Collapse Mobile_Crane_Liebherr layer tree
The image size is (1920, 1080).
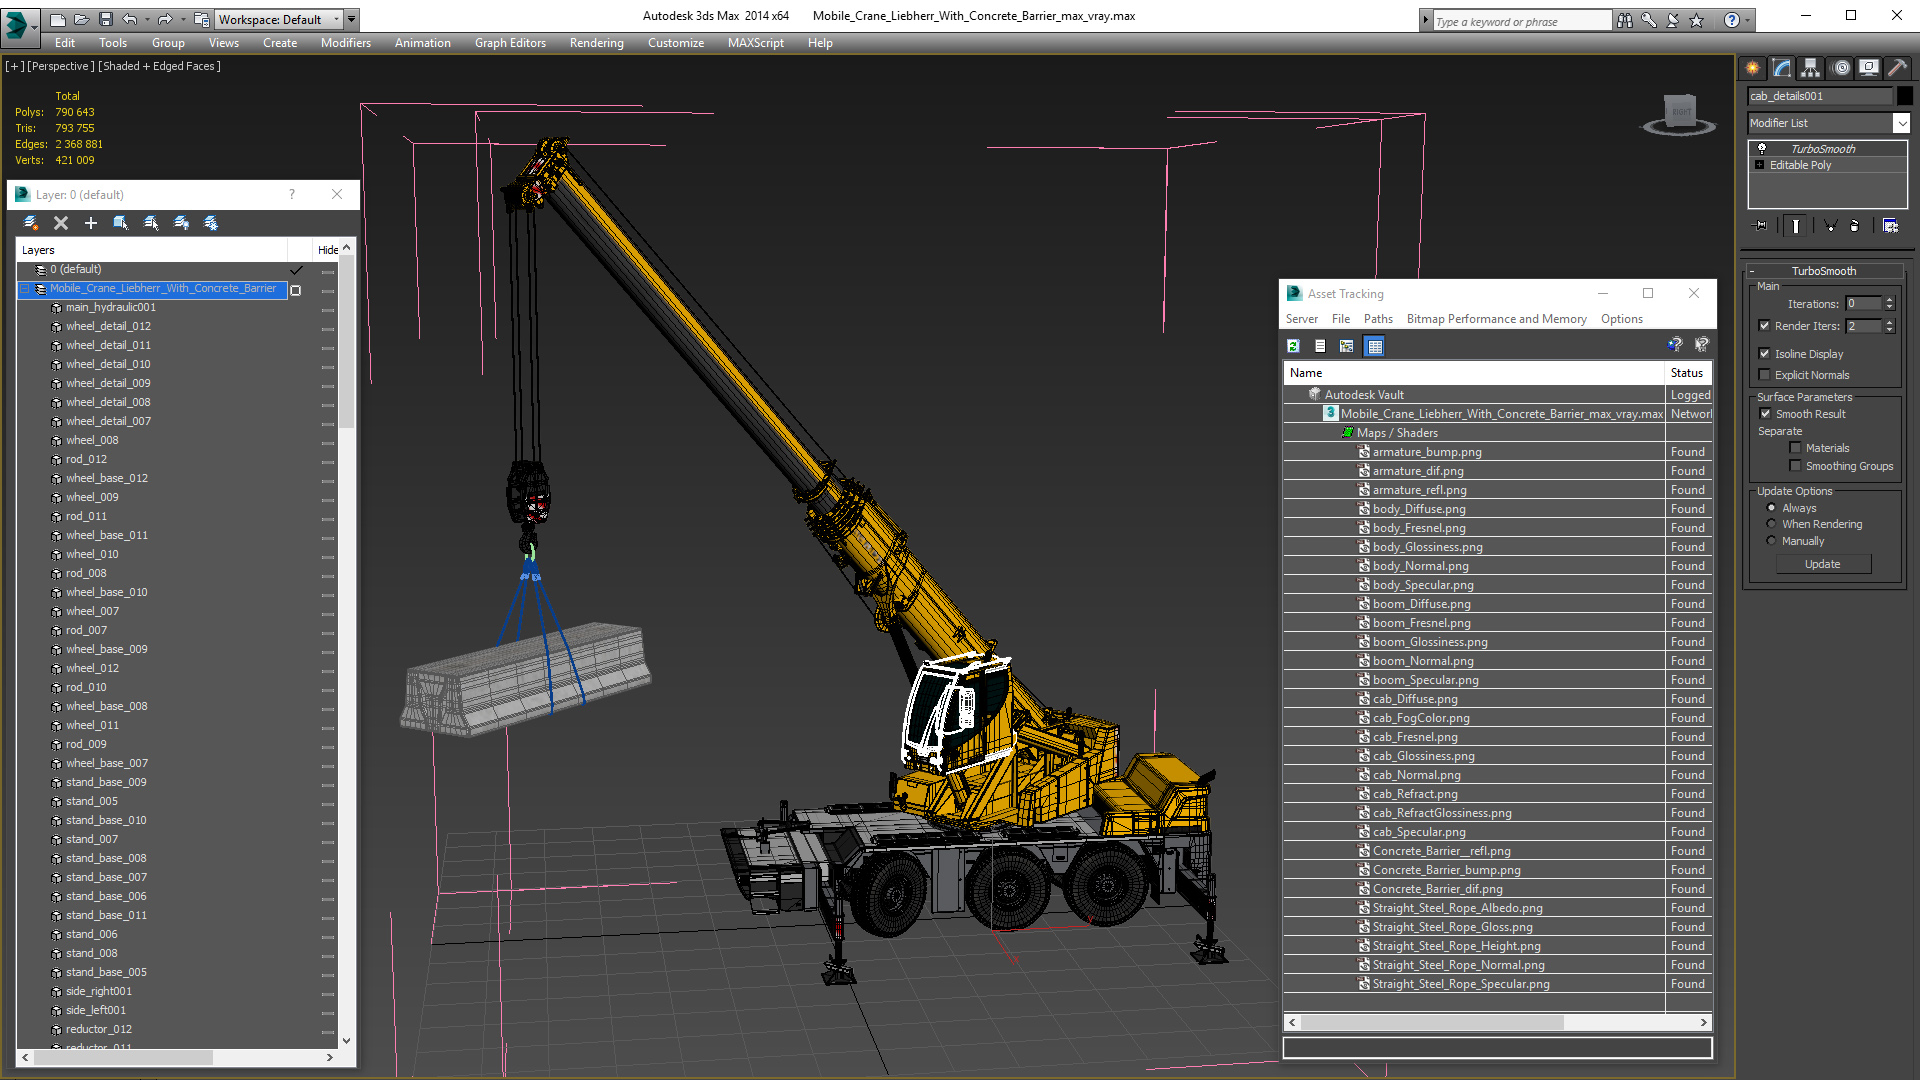click(x=25, y=289)
